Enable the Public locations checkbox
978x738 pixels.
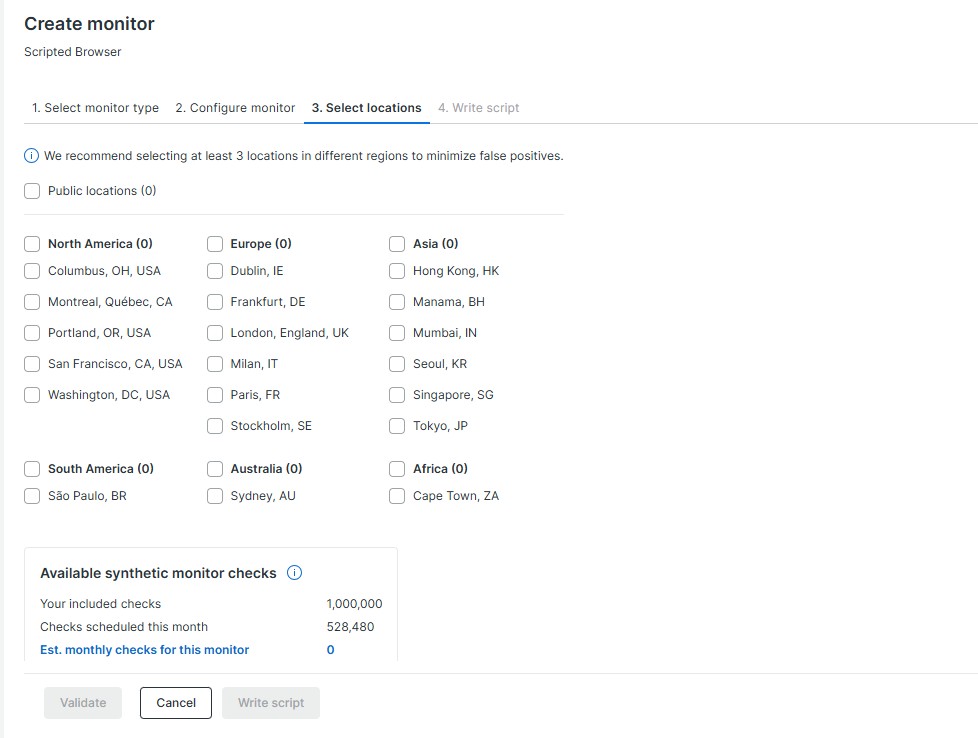(32, 191)
